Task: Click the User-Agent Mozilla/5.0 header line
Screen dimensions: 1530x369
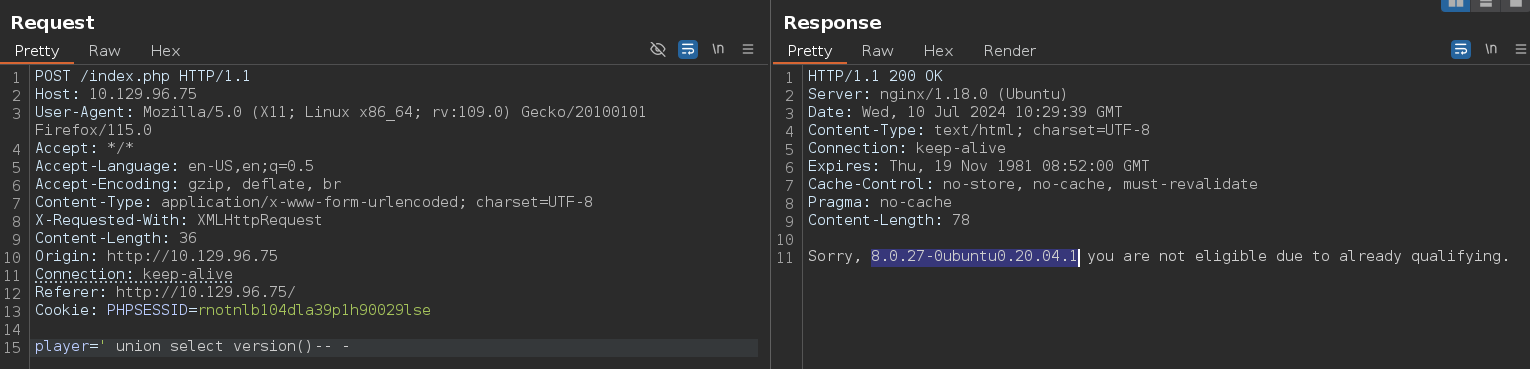Action: click(x=340, y=112)
